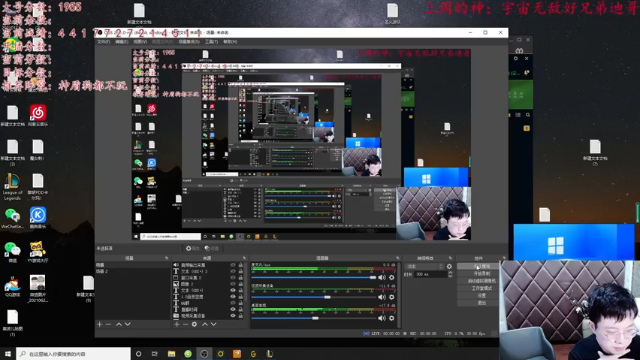Mute the 视频采集设备 mixer channel speaker
This screenshot has height=360, width=640.
pos(382,297)
